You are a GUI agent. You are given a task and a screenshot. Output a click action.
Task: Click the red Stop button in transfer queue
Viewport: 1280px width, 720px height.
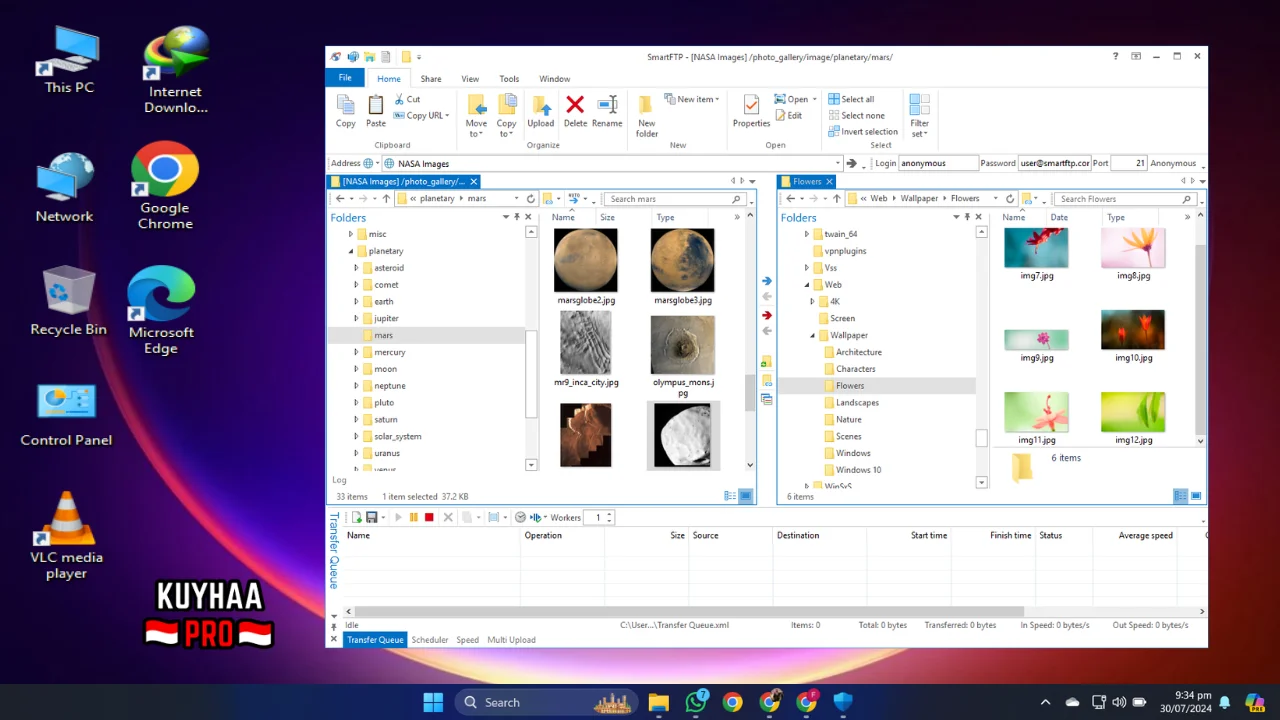429,517
